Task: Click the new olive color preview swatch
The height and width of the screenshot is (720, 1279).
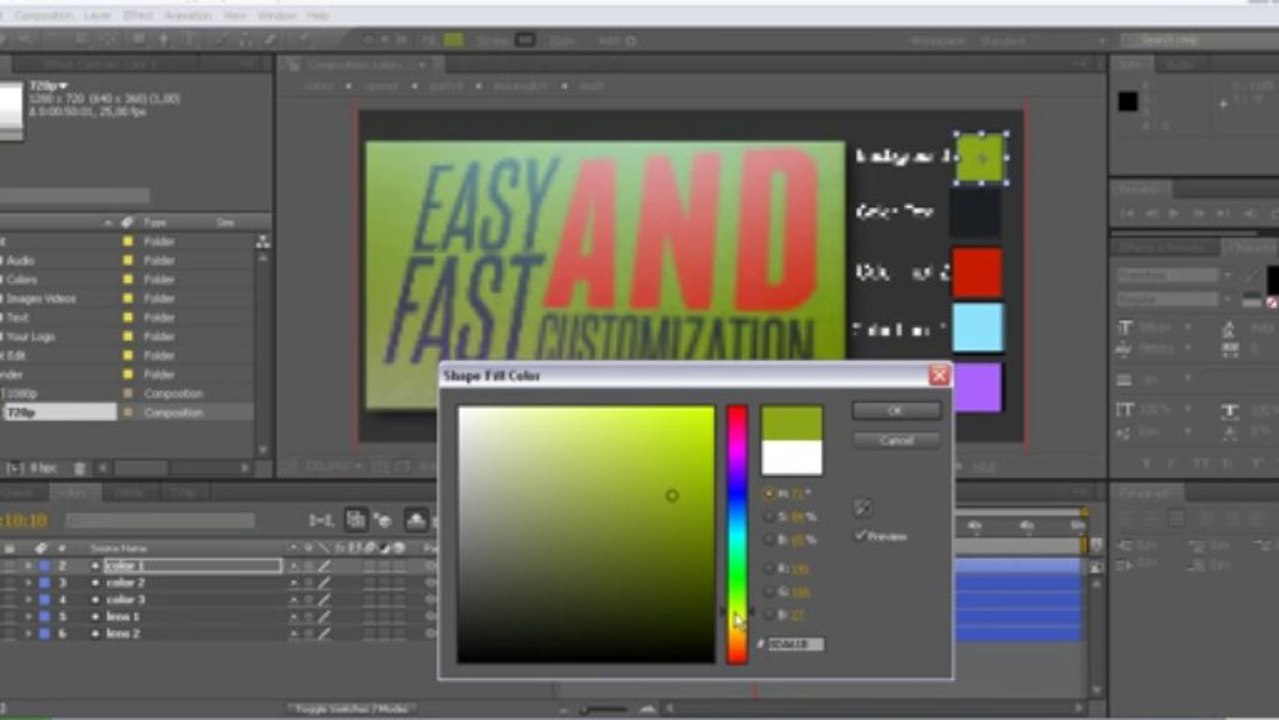Action: click(x=792, y=423)
